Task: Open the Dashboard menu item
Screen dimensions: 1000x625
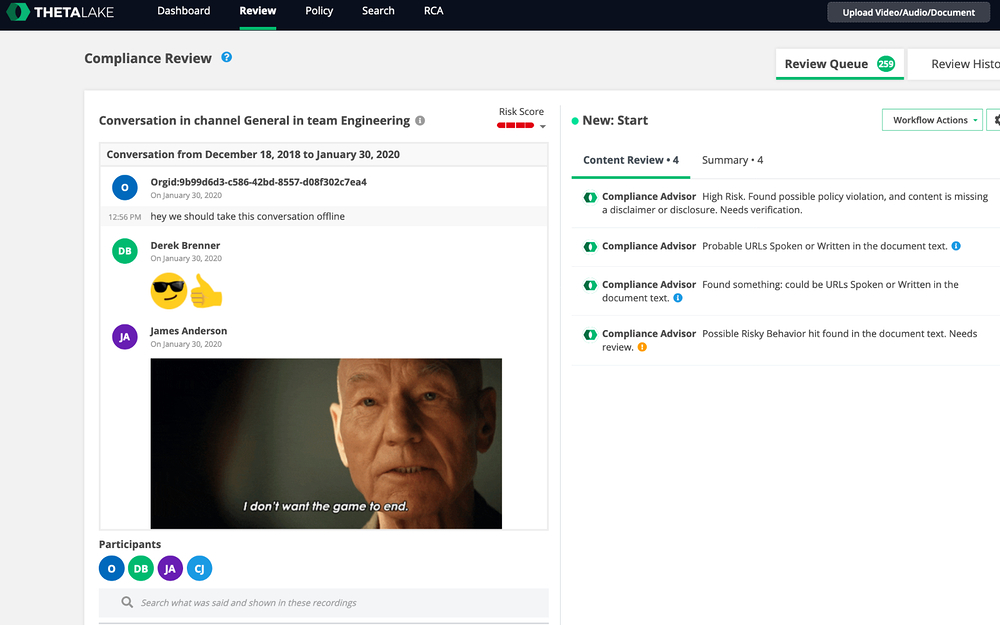Action: pyautogui.click(x=184, y=11)
